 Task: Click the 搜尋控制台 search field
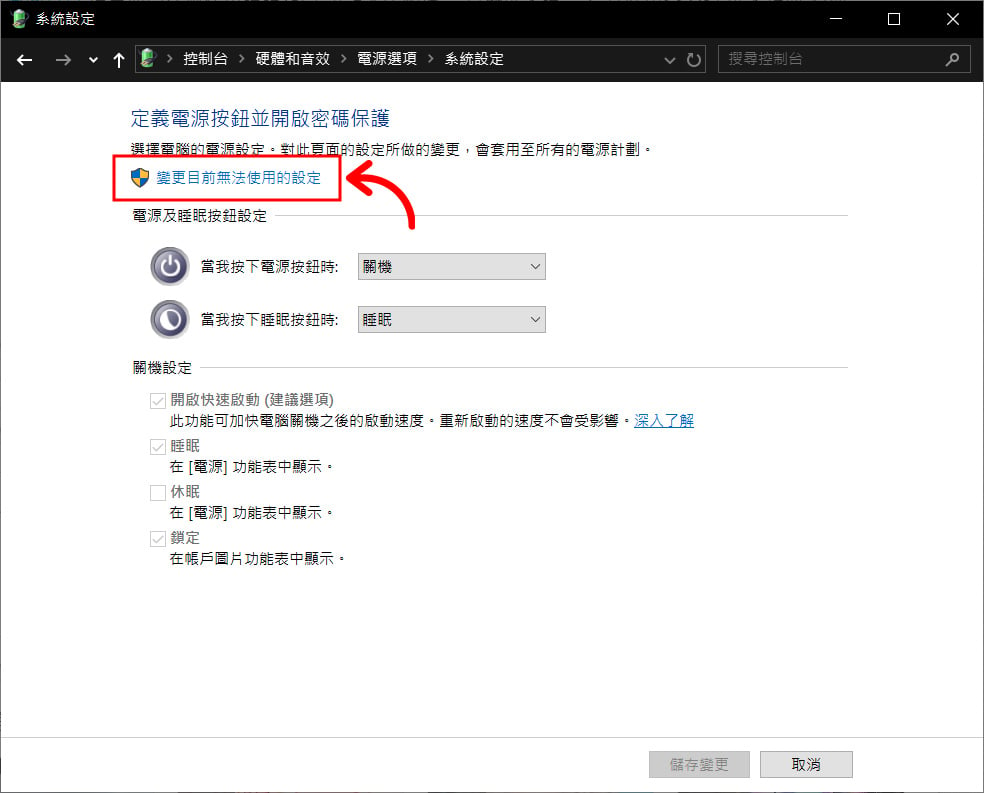[830, 60]
